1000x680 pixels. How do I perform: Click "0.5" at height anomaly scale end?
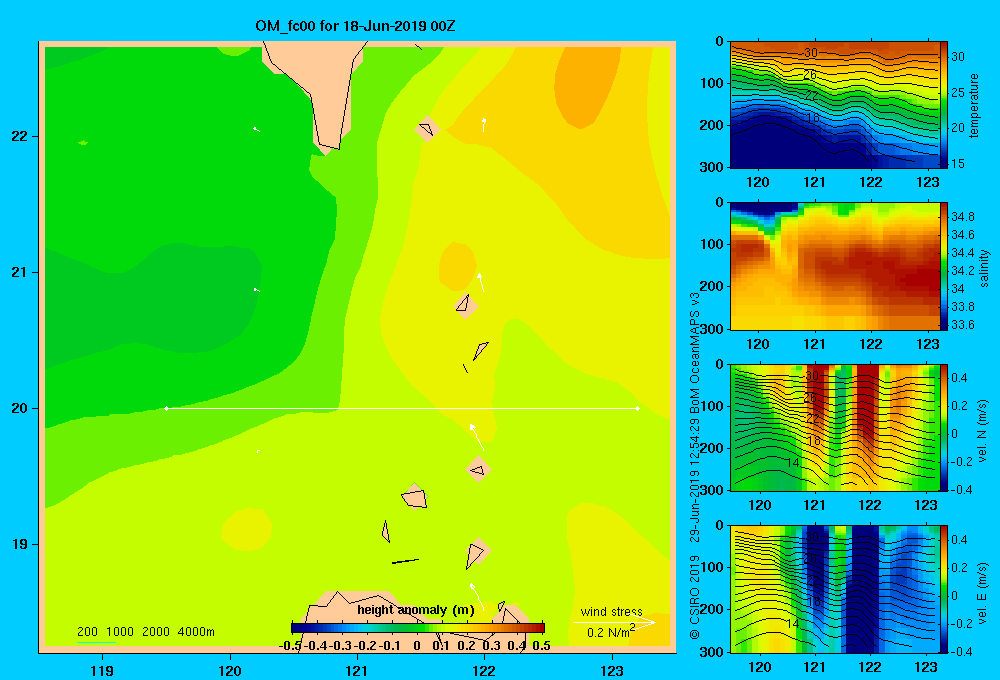coord(541,646)
